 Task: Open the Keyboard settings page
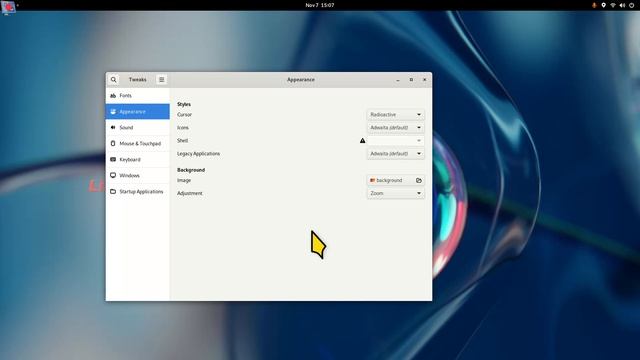coord(138,159)
